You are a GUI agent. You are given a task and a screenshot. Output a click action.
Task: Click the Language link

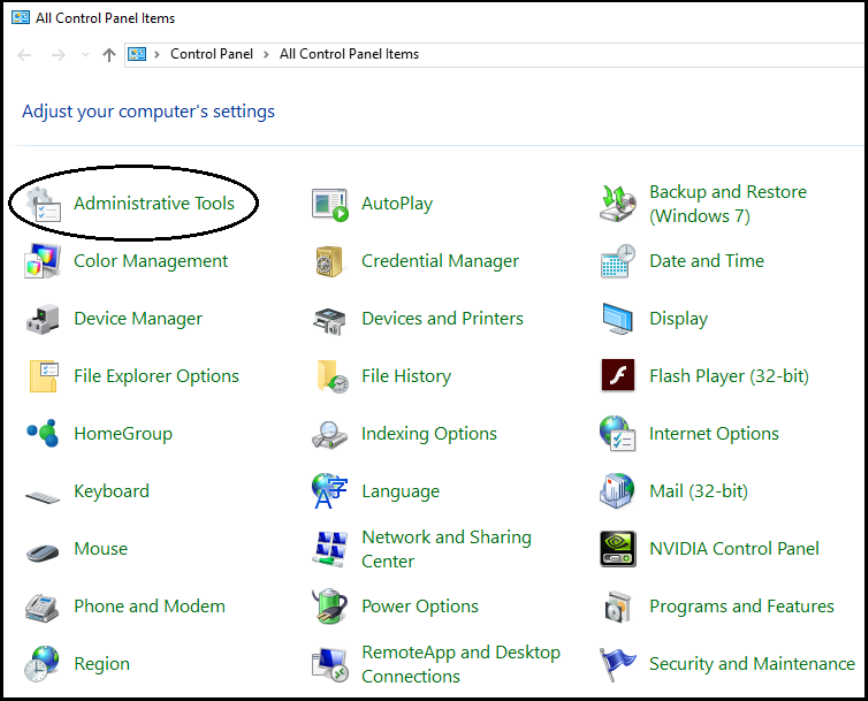coord(401,492)
